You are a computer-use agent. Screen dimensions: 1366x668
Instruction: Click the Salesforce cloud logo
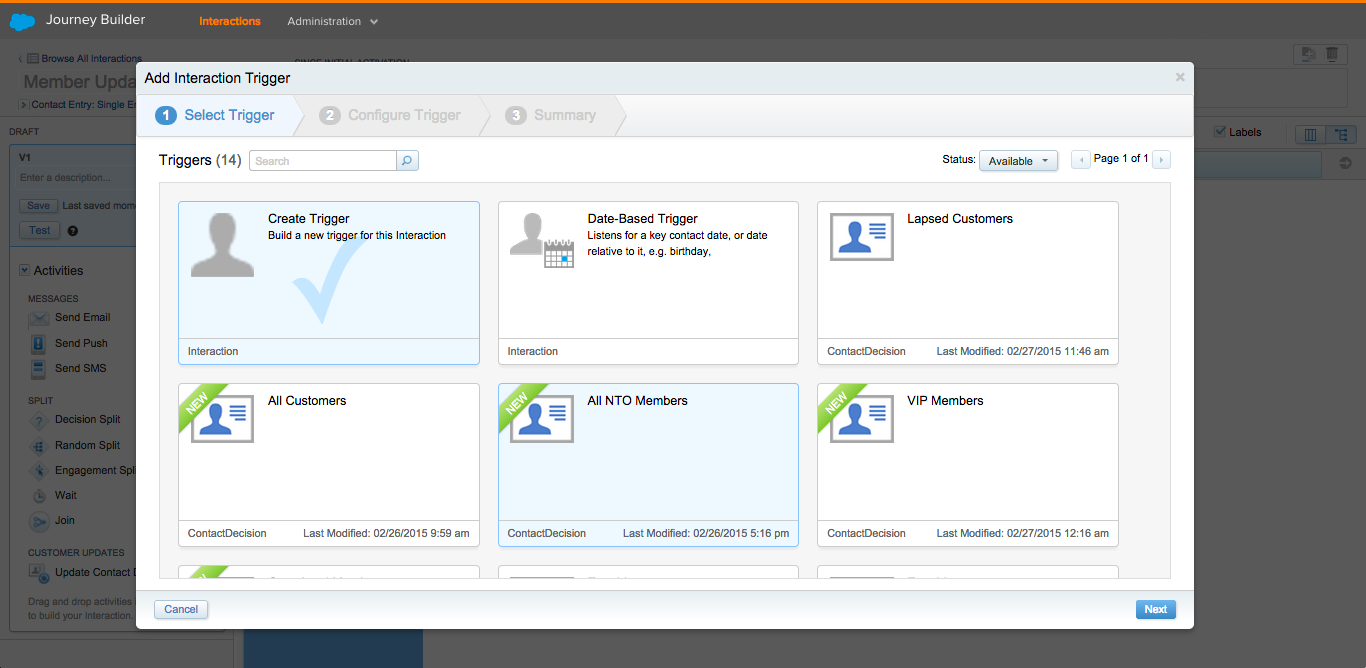coord(22,21)
